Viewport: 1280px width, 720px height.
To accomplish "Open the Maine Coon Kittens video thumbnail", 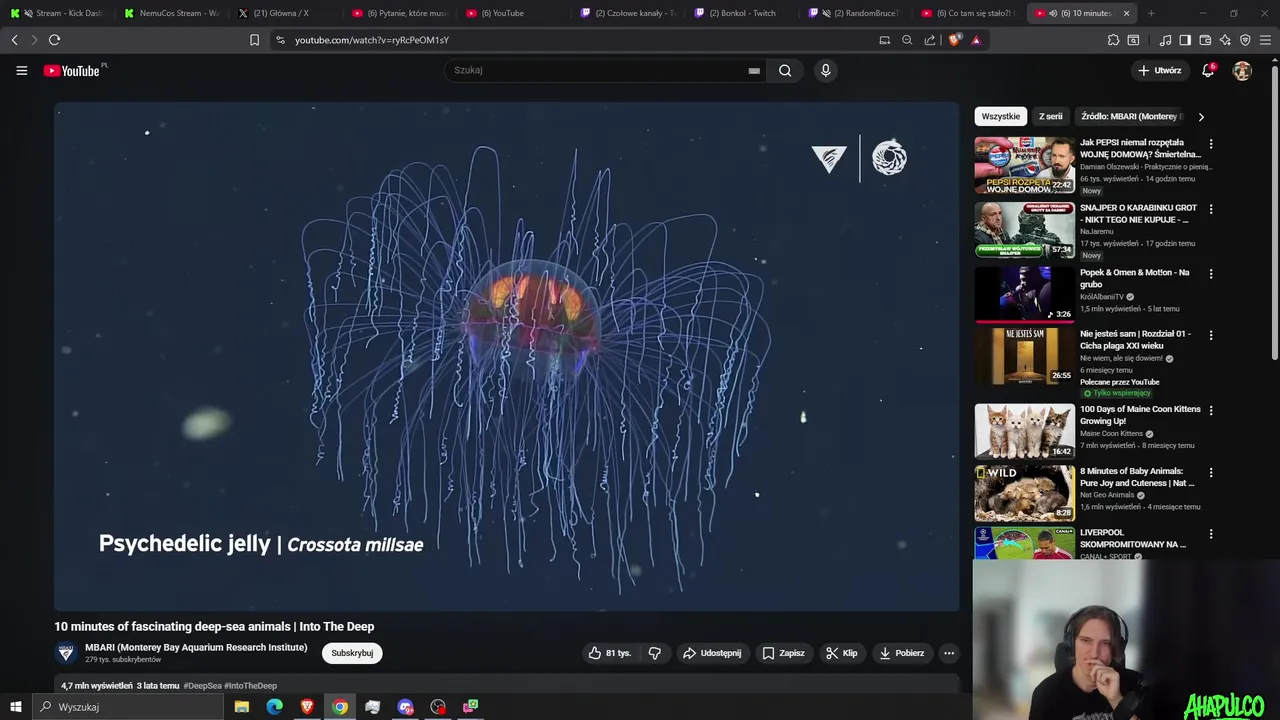I will coord(1025,431).
